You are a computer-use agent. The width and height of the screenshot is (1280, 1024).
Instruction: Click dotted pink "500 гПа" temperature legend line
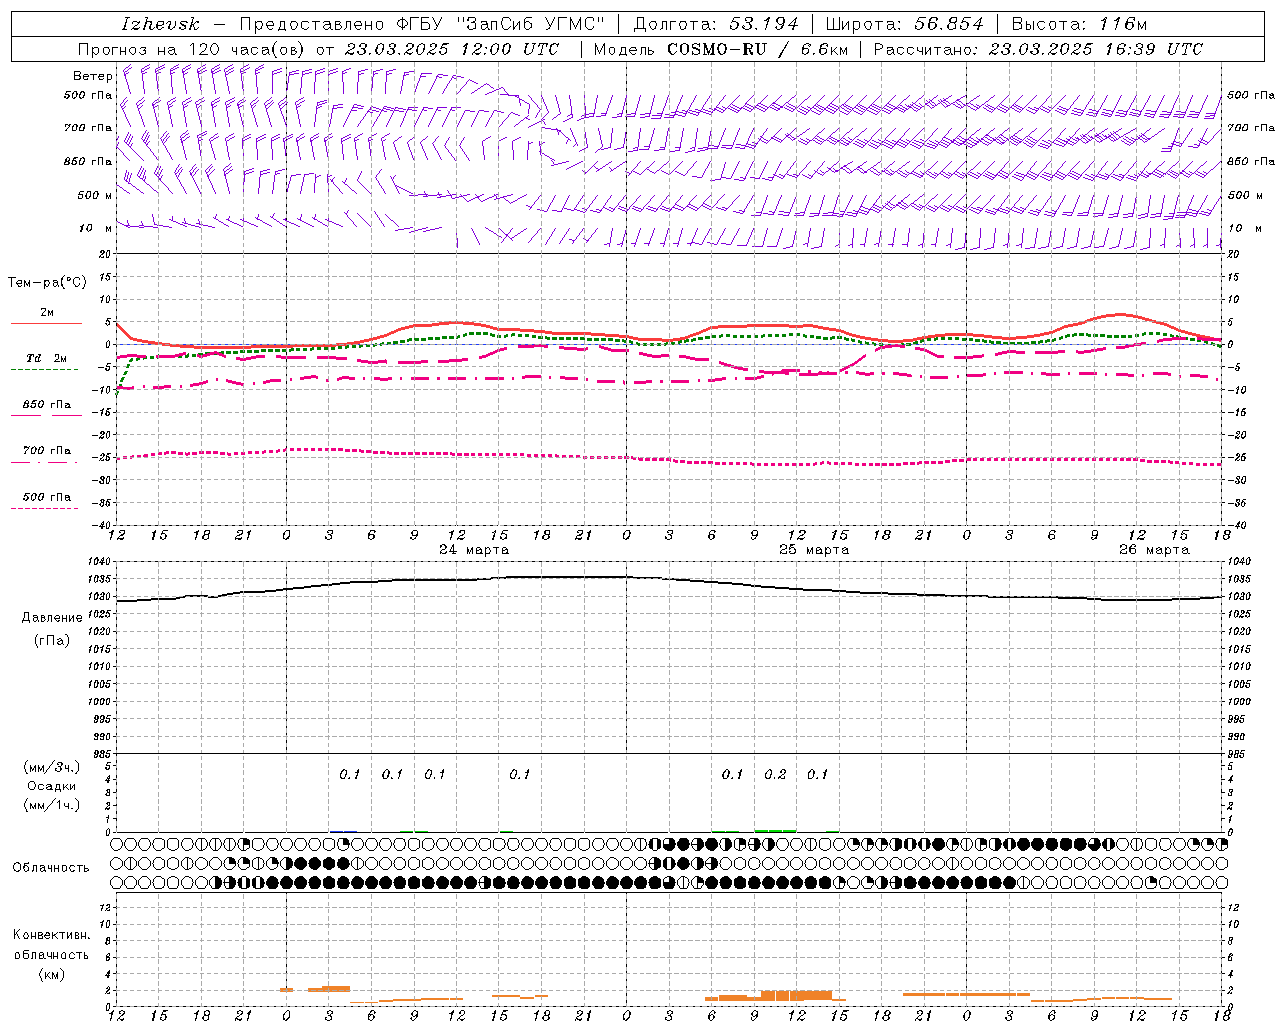[x=44, y=508]
